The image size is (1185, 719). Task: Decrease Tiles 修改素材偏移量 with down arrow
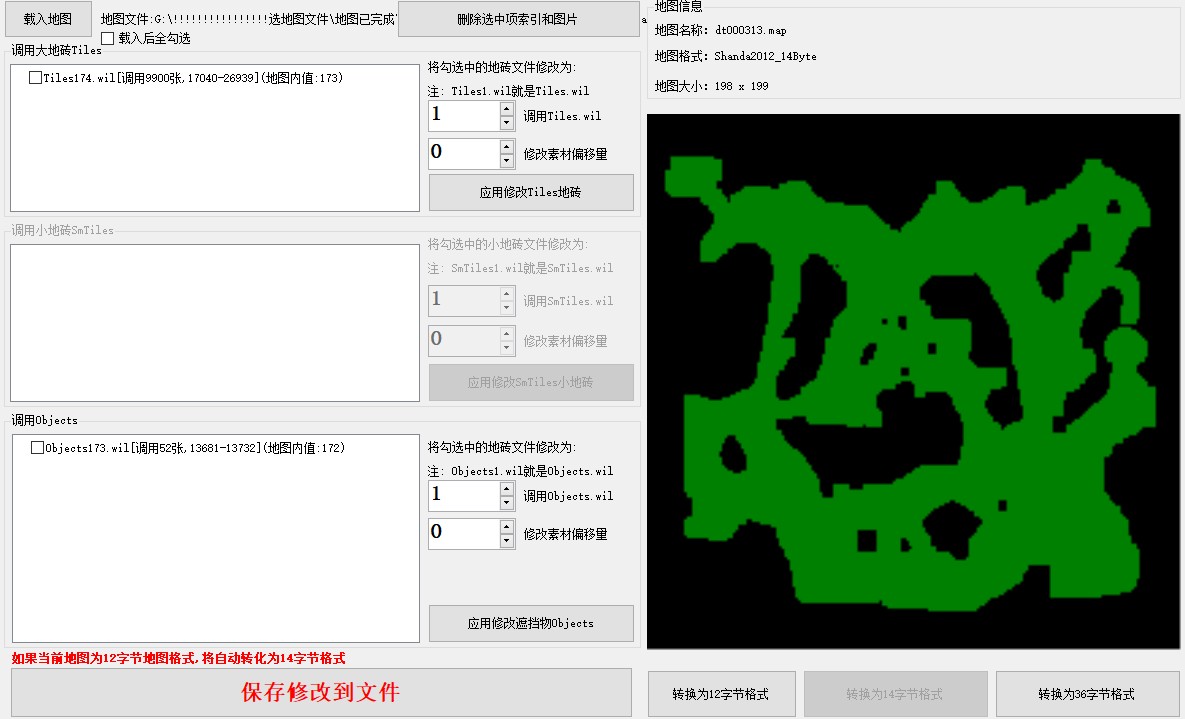point(507,161)
